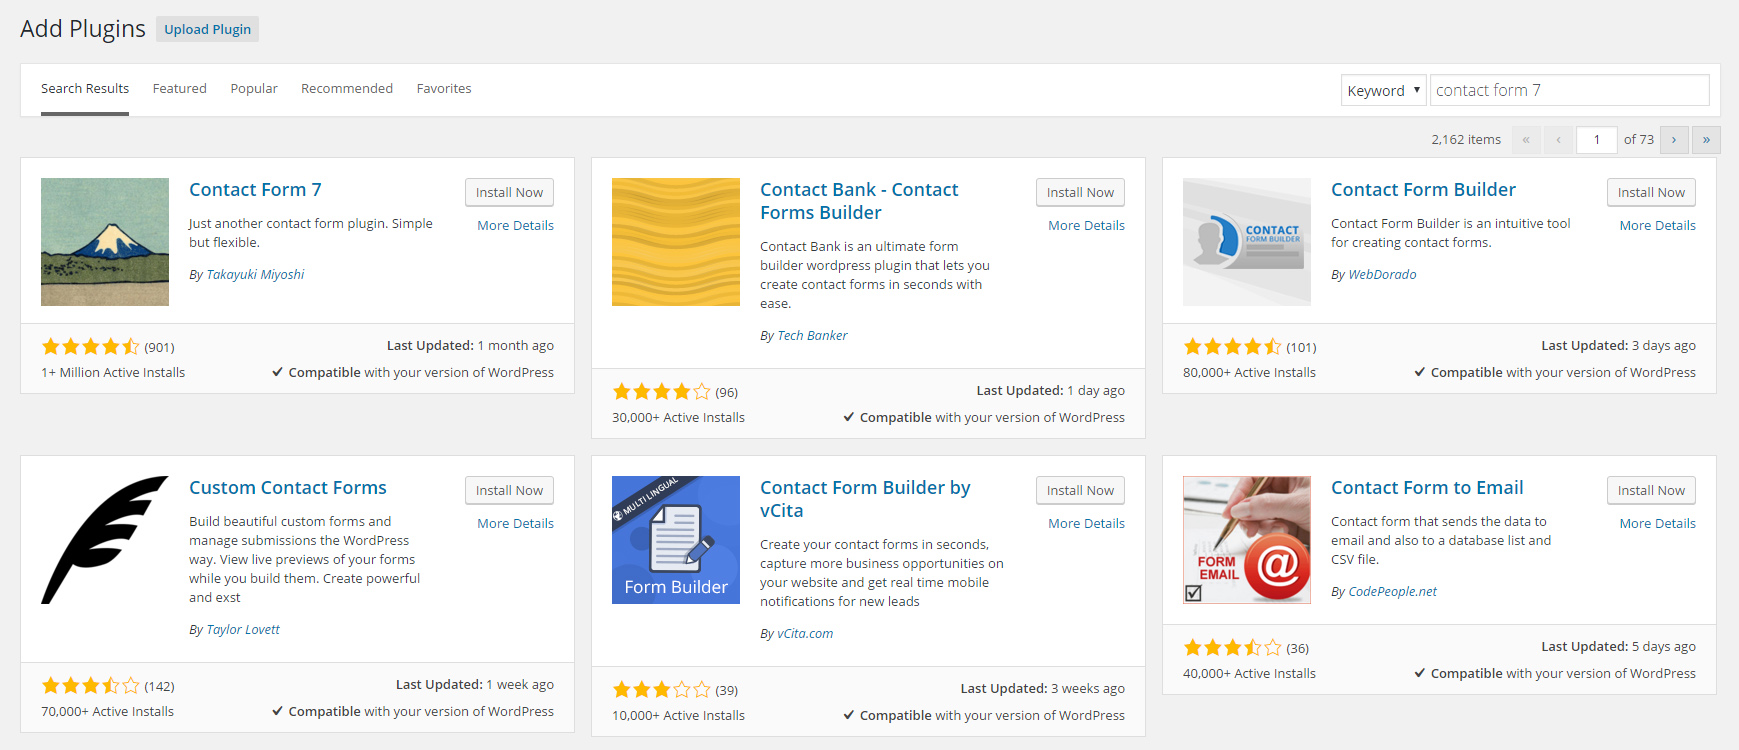This screenshot has height=750, width=1739.
Task: Open More Details for Contact Form to Email
Action: (x=1657, y=523)
